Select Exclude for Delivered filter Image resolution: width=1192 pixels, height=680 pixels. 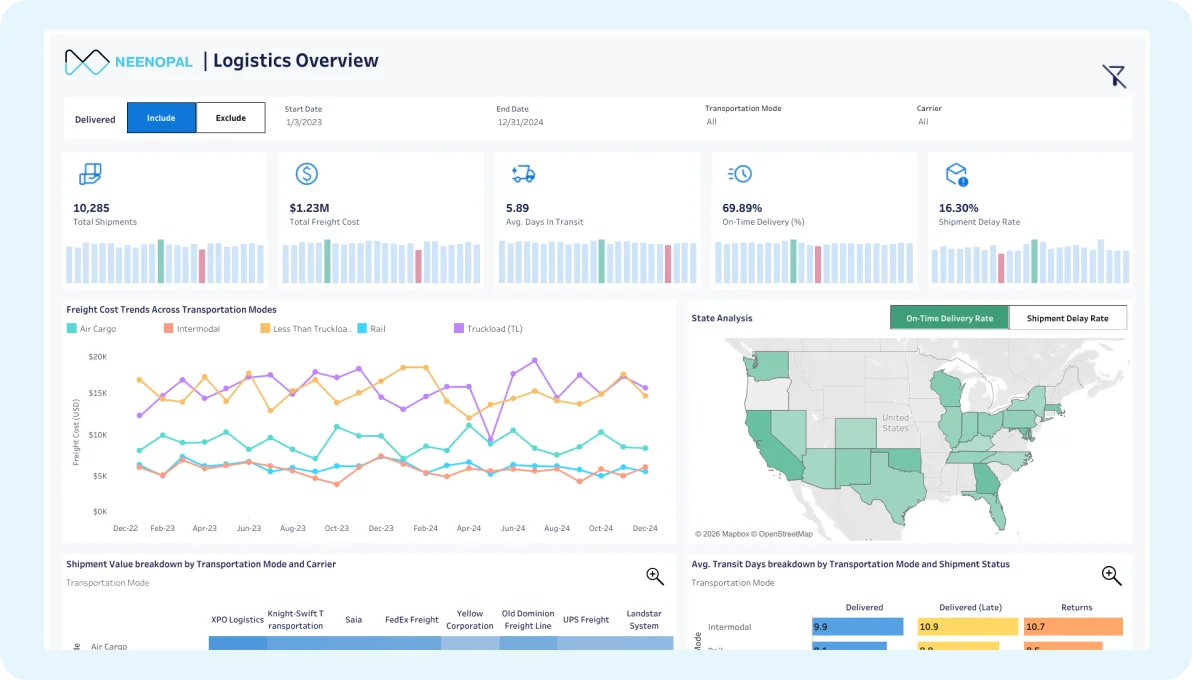pyautogui.click(x=230, y=118)
